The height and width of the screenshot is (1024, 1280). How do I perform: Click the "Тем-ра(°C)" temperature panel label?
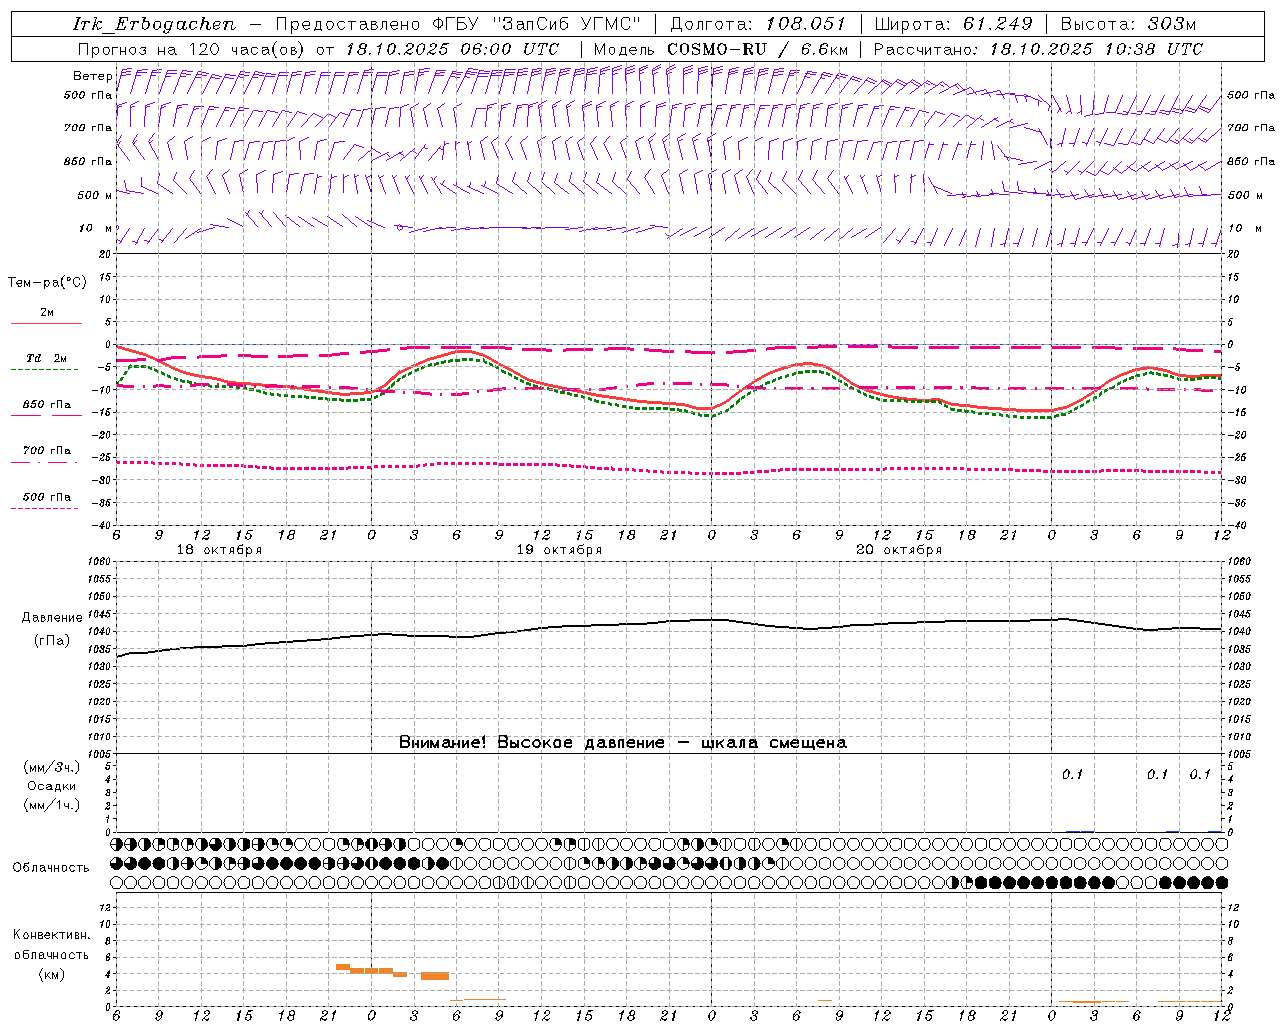(x=47, y=283)
